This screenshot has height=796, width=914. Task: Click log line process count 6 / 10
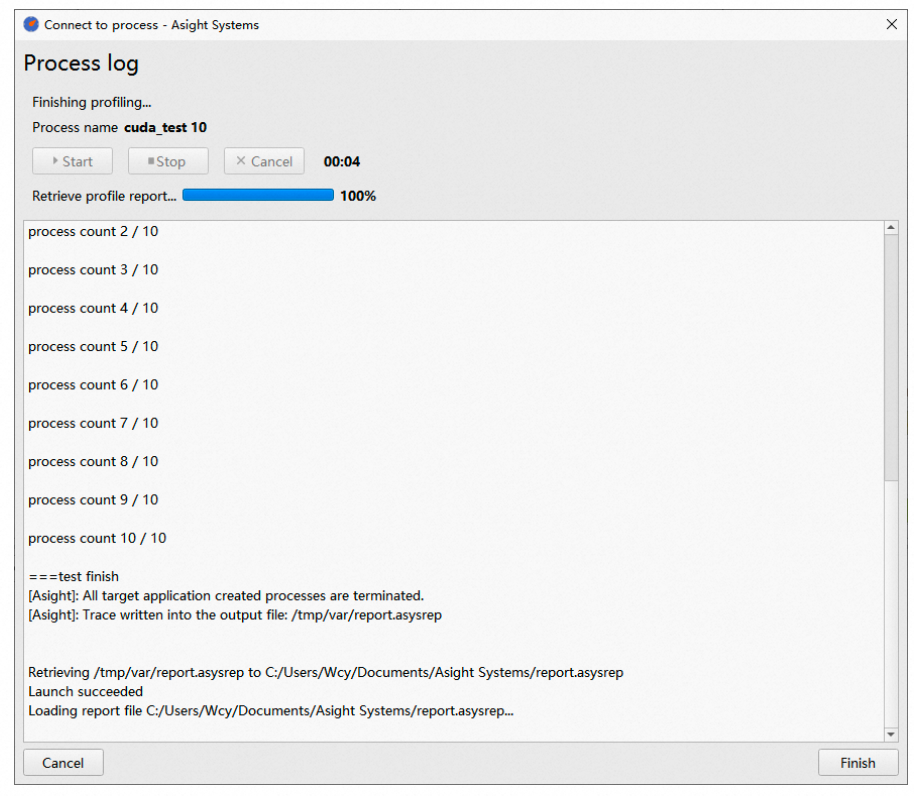pos(93,385)
